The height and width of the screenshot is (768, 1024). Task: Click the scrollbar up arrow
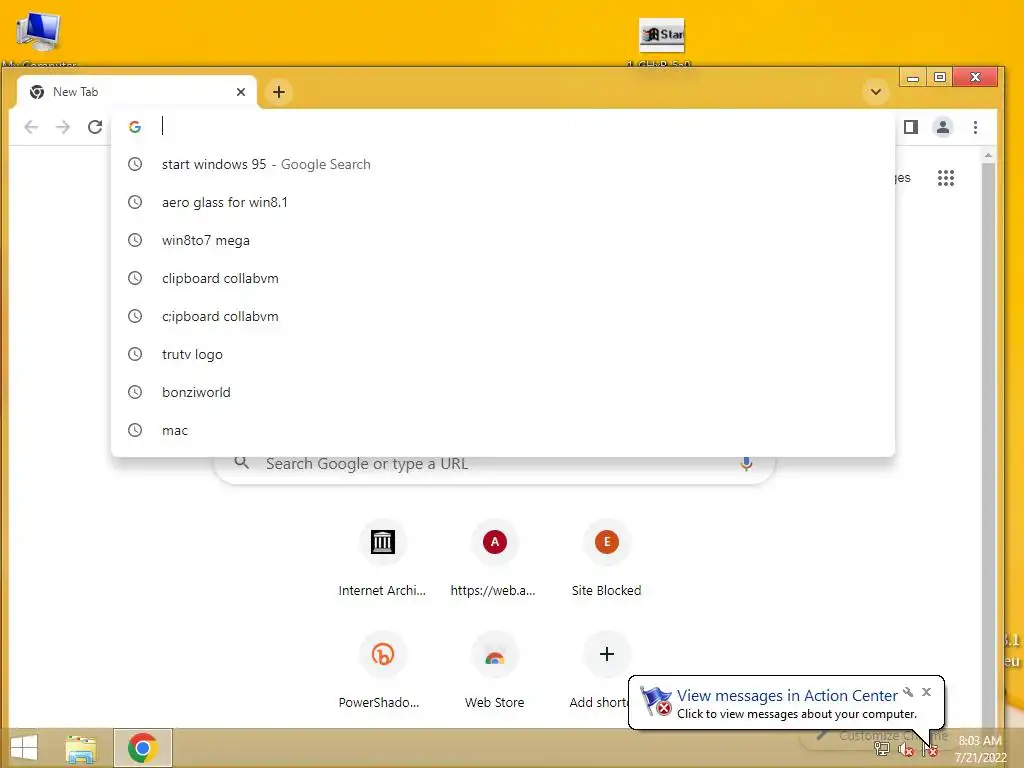(988, 155)
